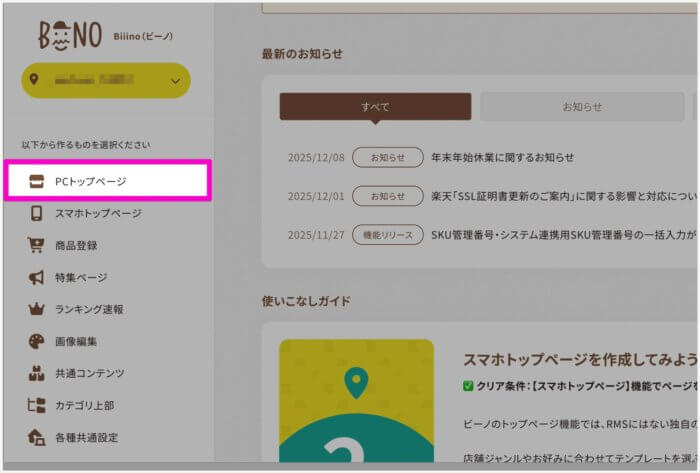Screen dimensions: 700x473
Task: Click the crown icon for ランキング速報
Action: tap(36, 309)
